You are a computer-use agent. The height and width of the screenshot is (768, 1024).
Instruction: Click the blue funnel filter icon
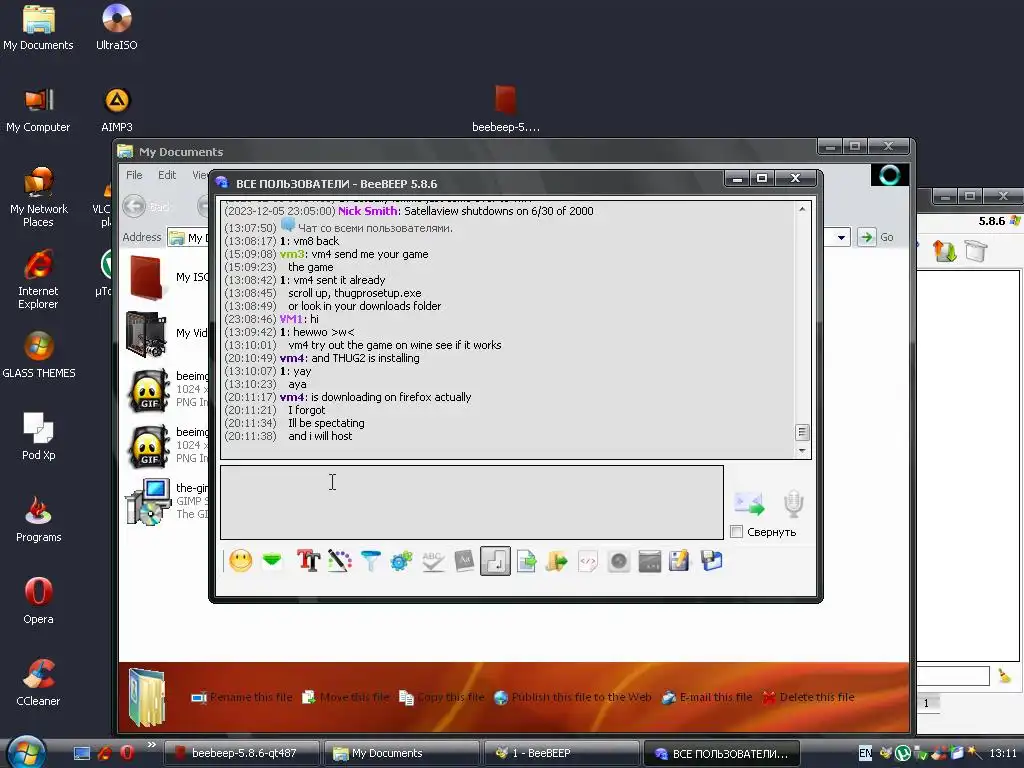370,561
